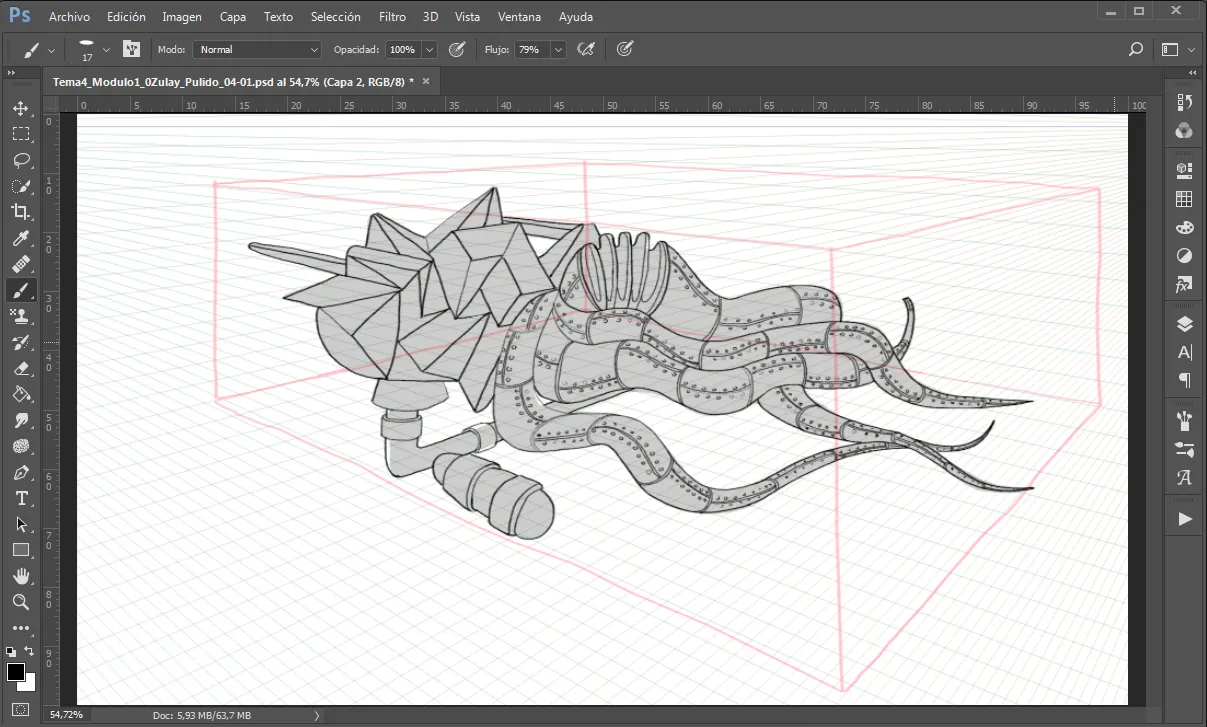Click the black foreground color swatch
Screen dimensions: 1207x727
15,671
